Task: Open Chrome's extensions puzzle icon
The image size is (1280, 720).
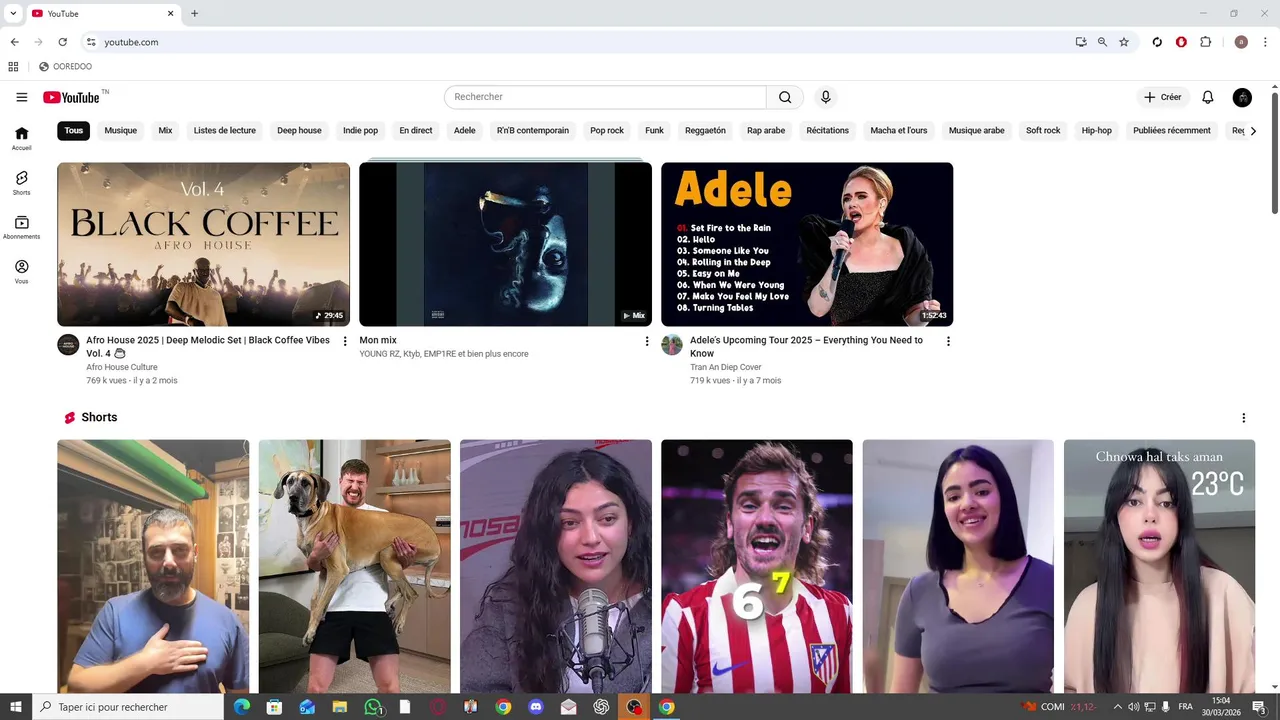Action: (x=1205, y=42)
